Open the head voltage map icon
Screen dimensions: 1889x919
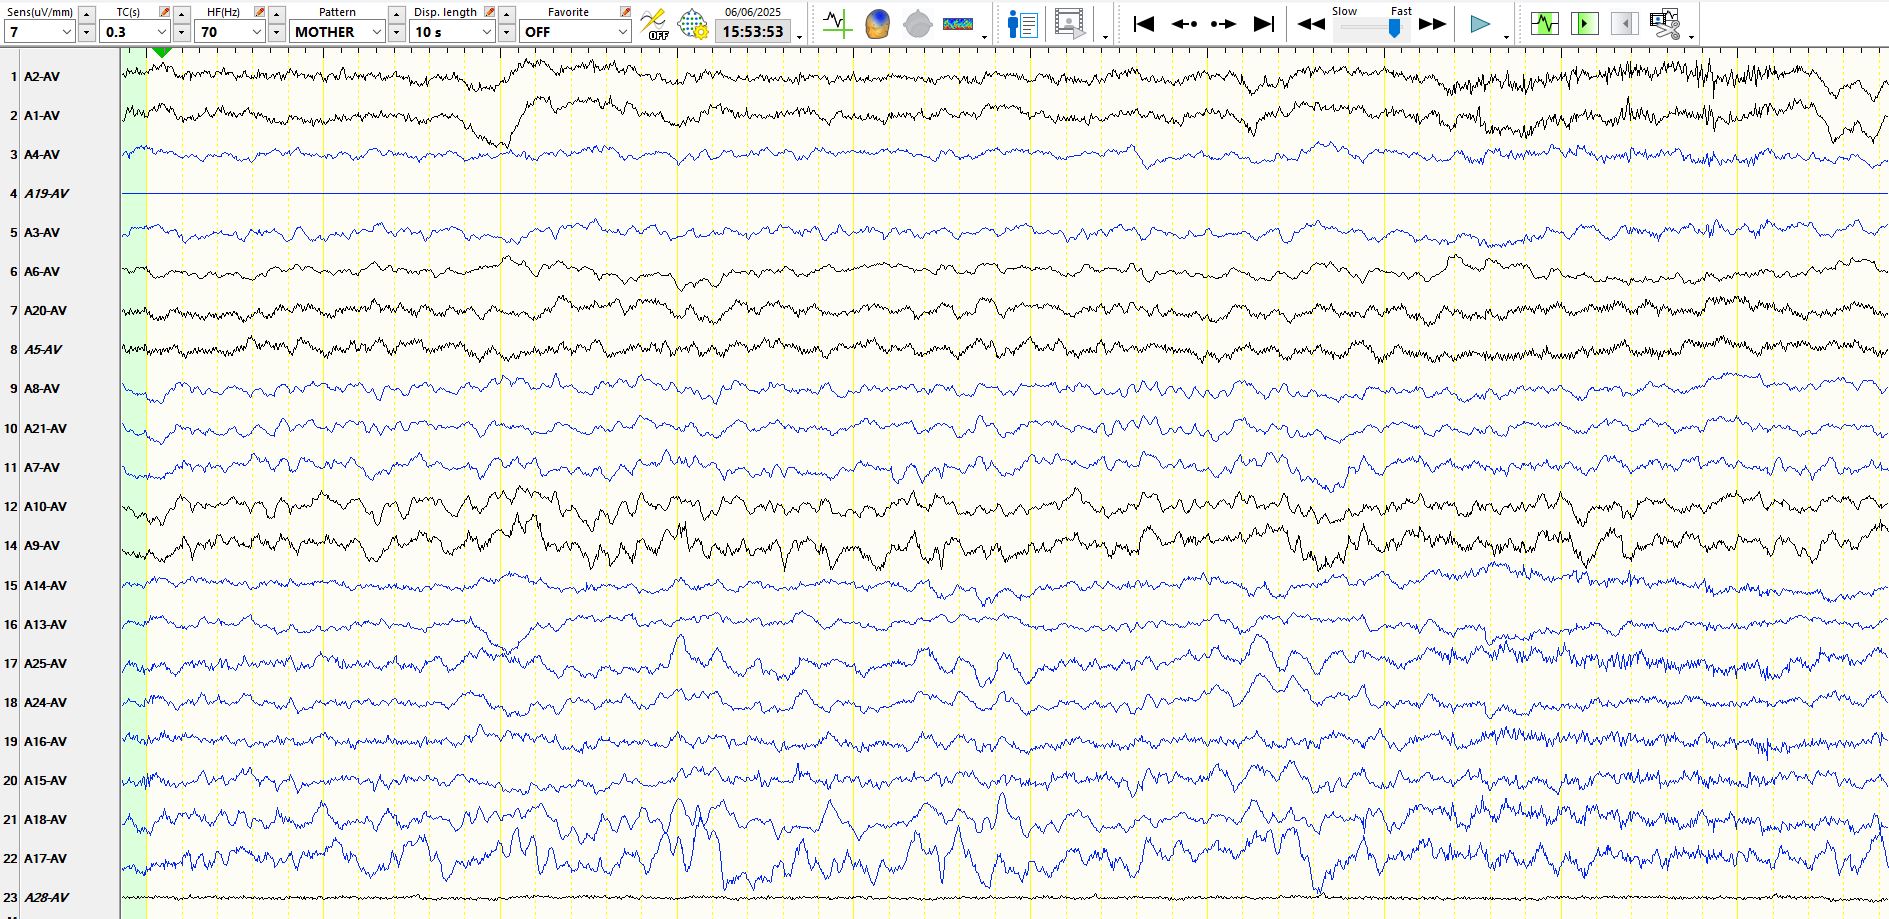pos(877,23)
